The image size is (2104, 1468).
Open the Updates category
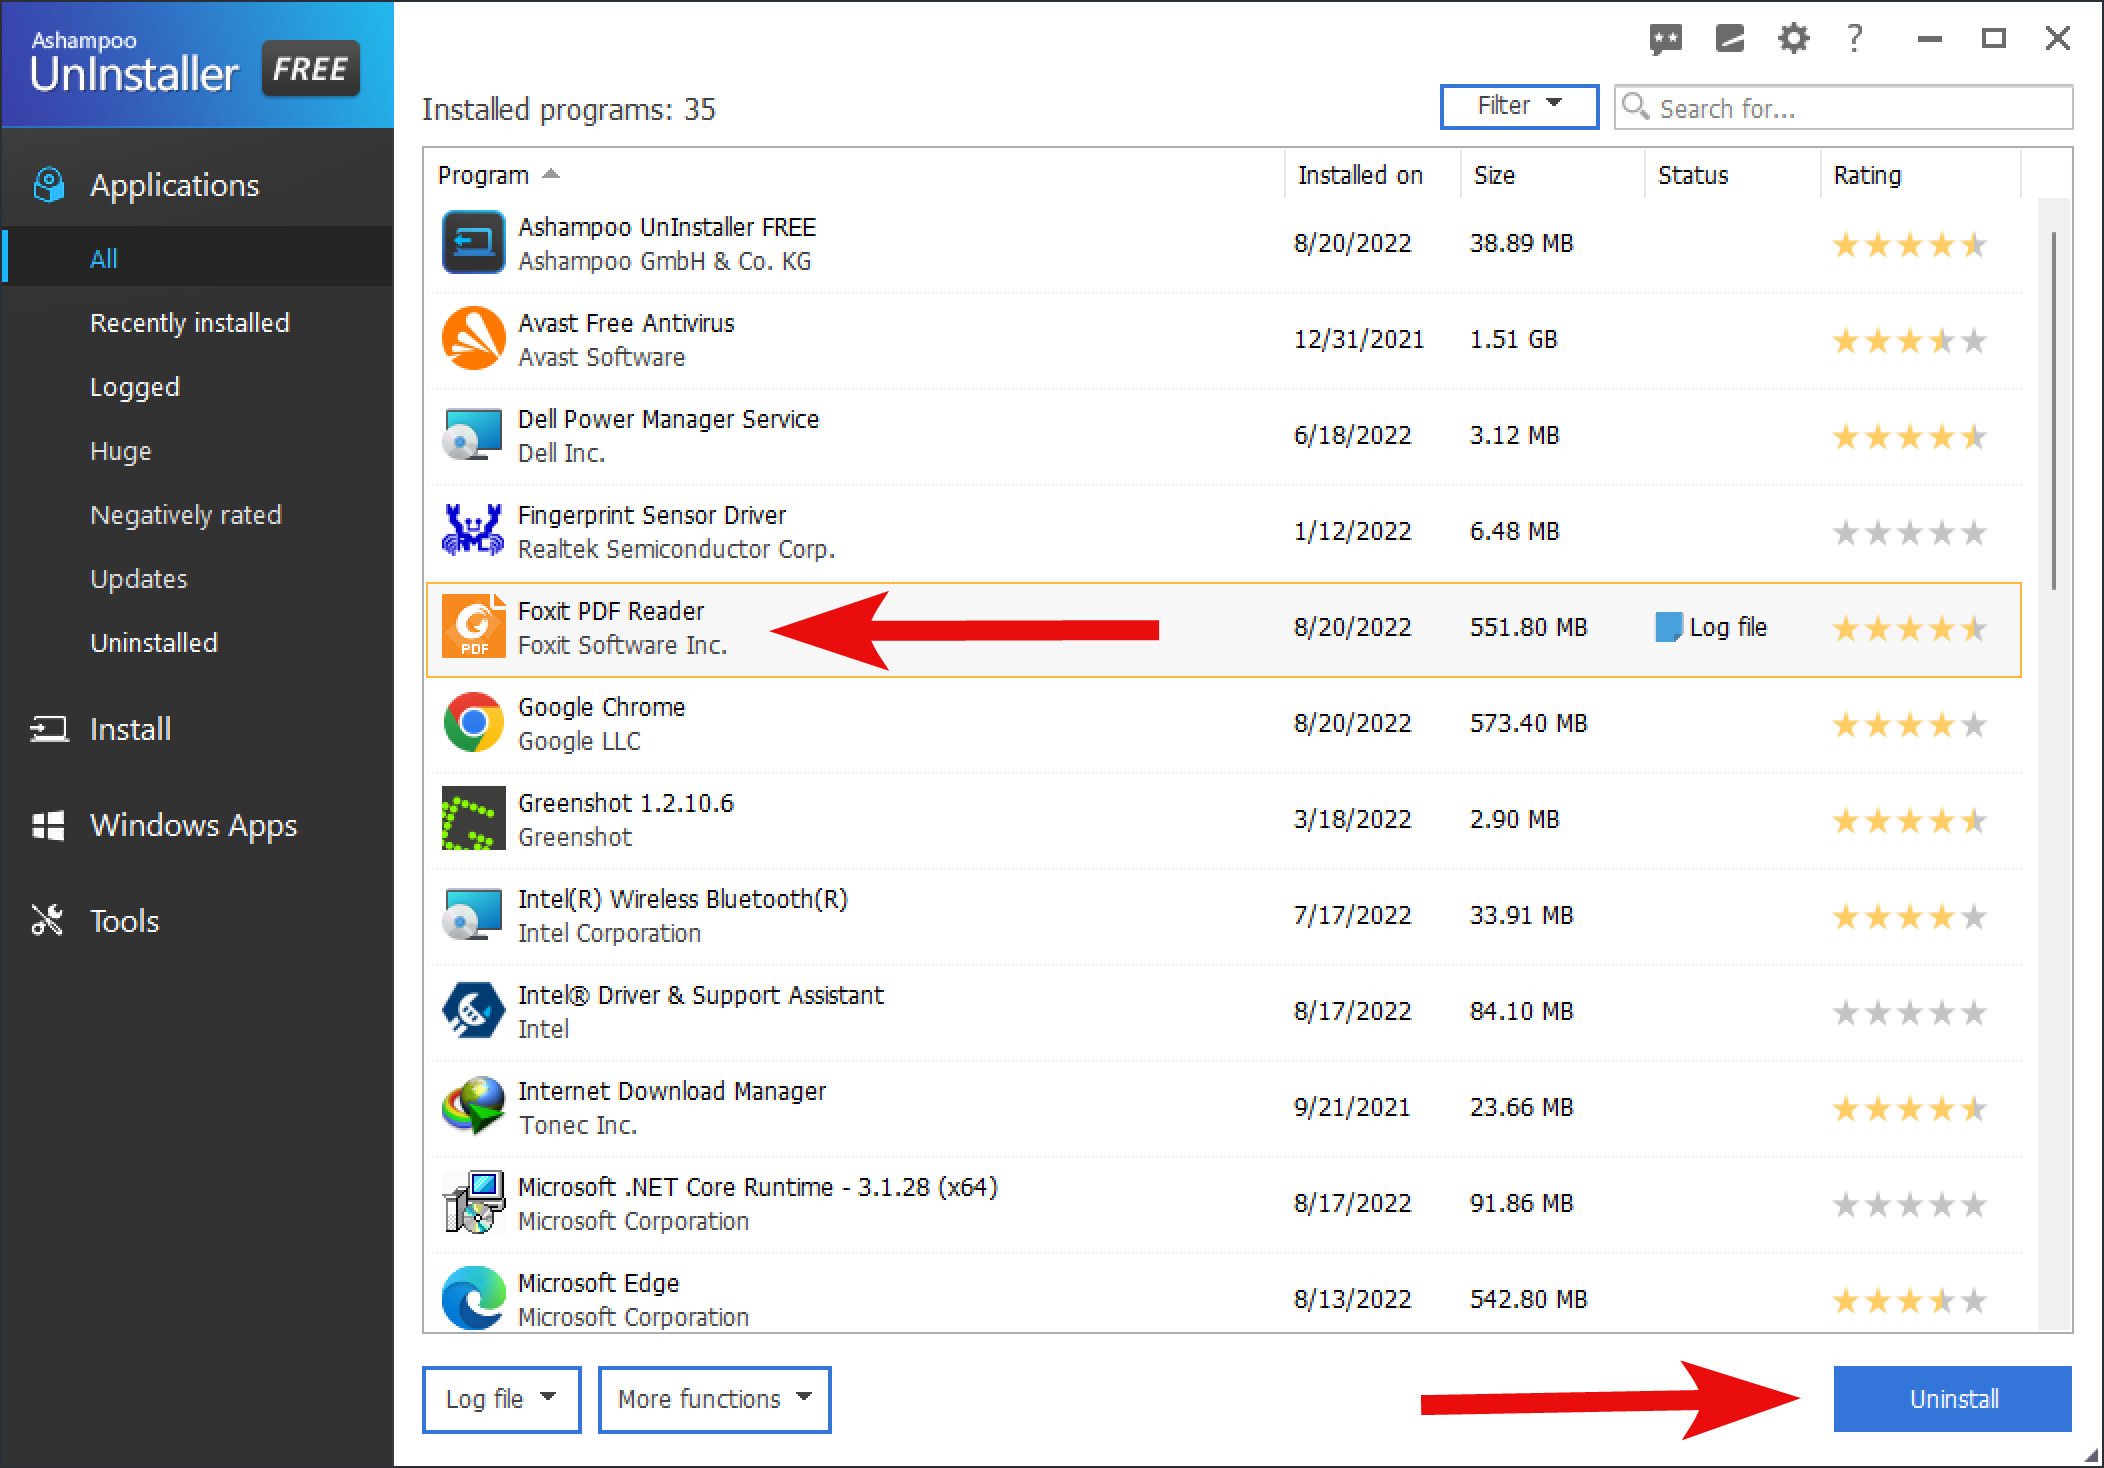point(138,579)
